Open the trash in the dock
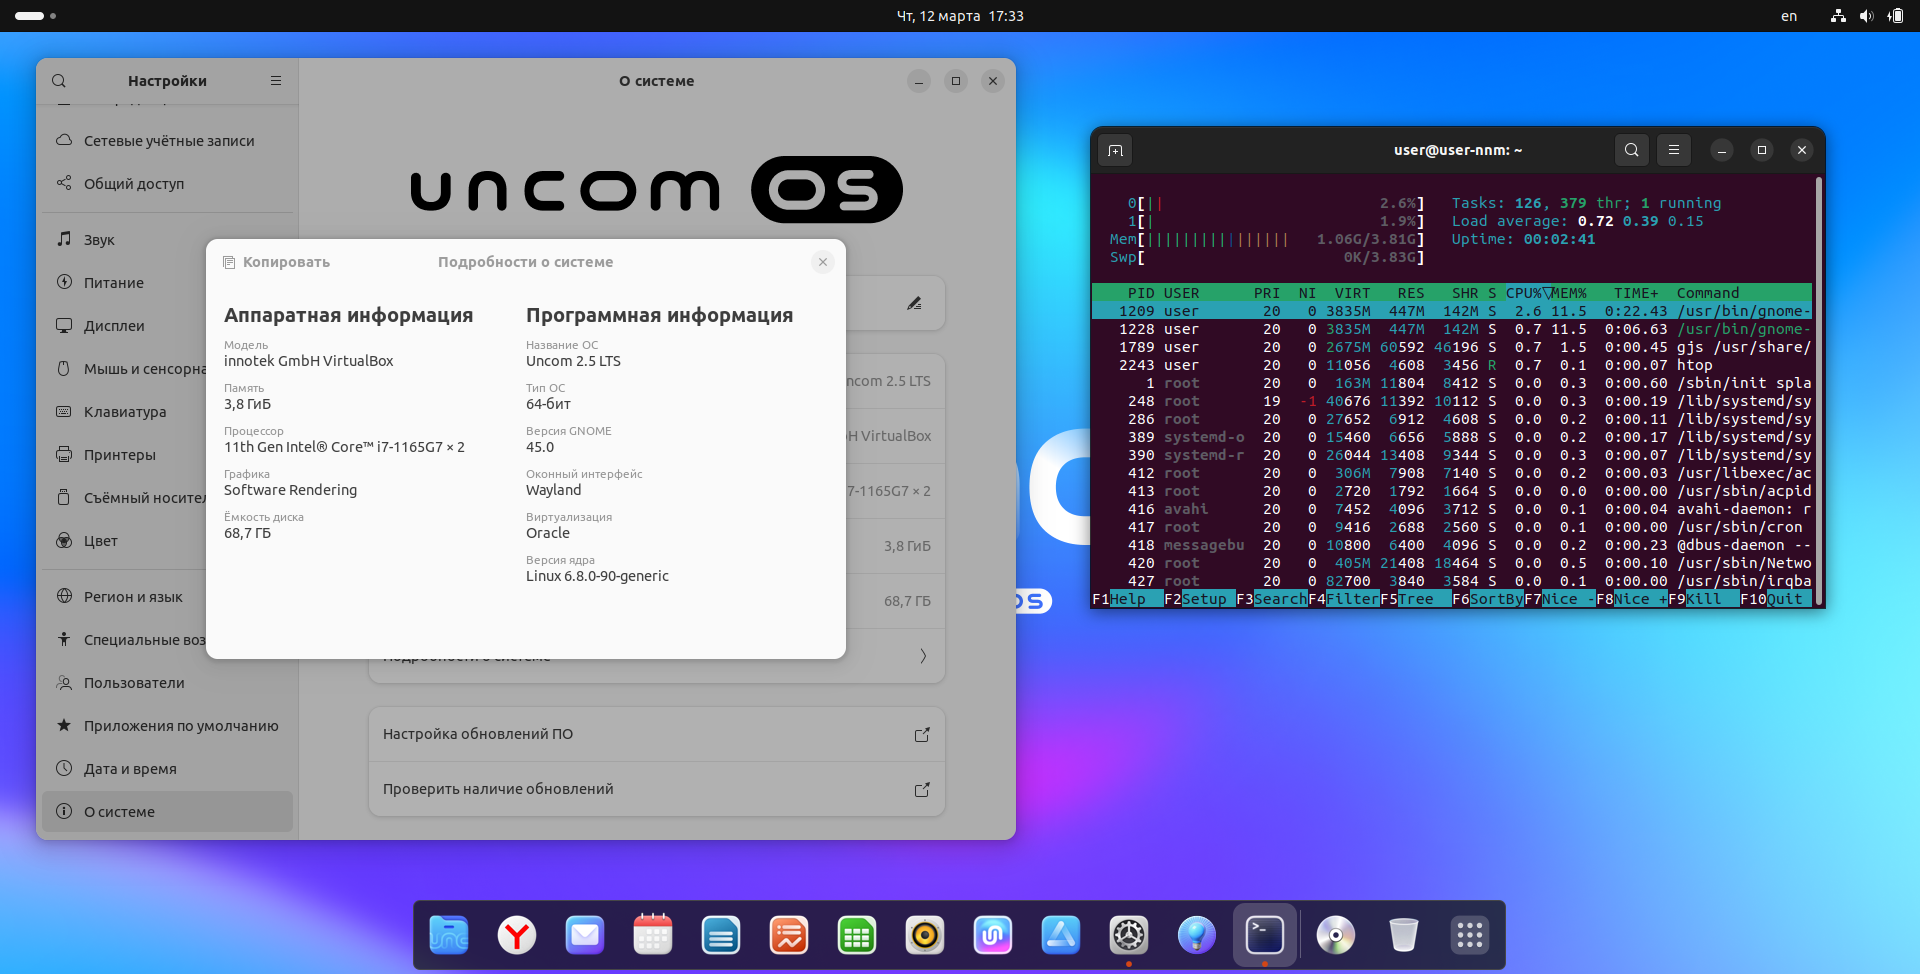The width and height of the screenshot is (1920, 974). pyautogui.click(x=1403, y=936)
